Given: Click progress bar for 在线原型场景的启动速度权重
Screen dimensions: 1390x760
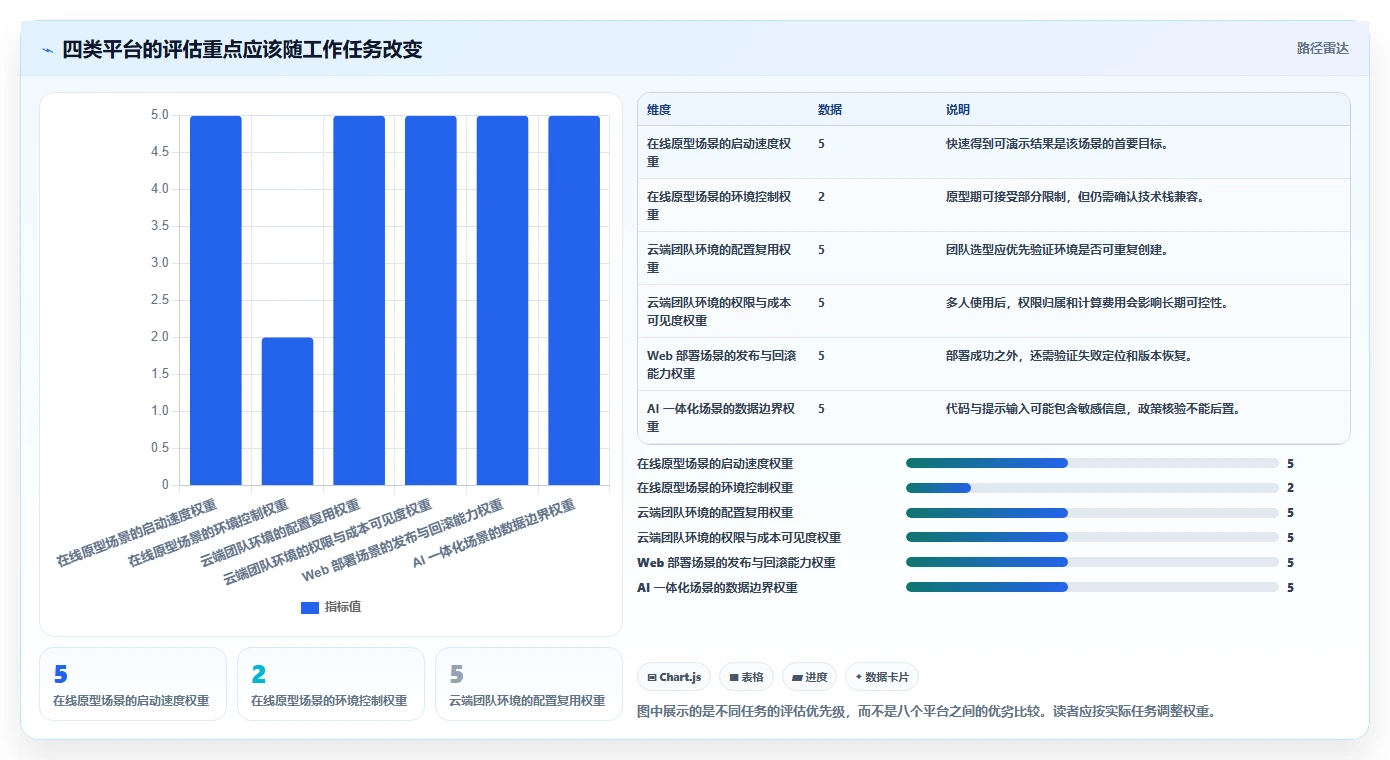Looking at the screenshot, I should (x=1092, y=463).
